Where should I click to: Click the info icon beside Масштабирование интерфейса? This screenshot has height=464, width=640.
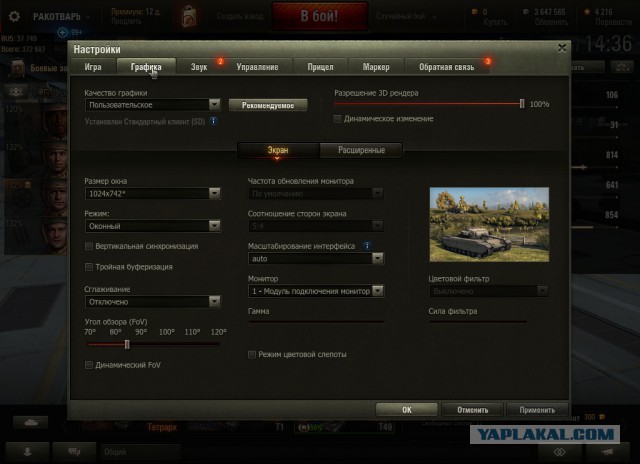point(367,246)
